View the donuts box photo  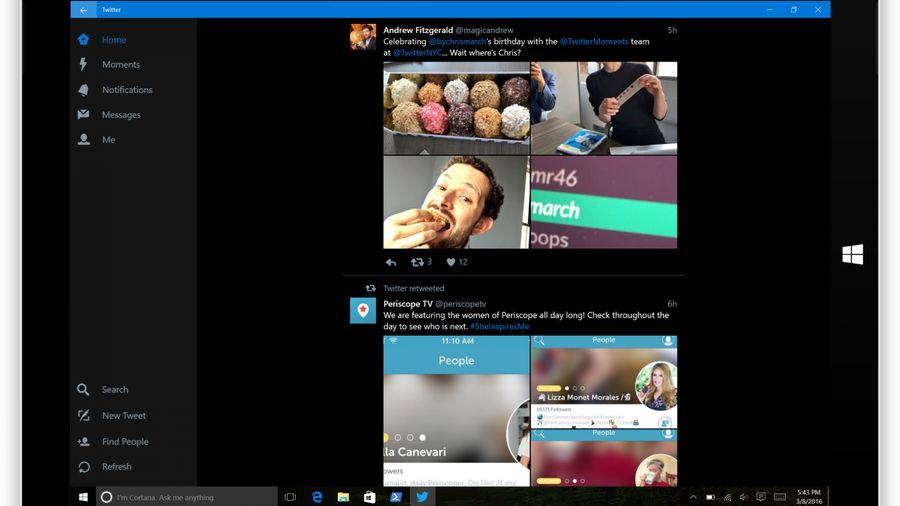point(456,108)
